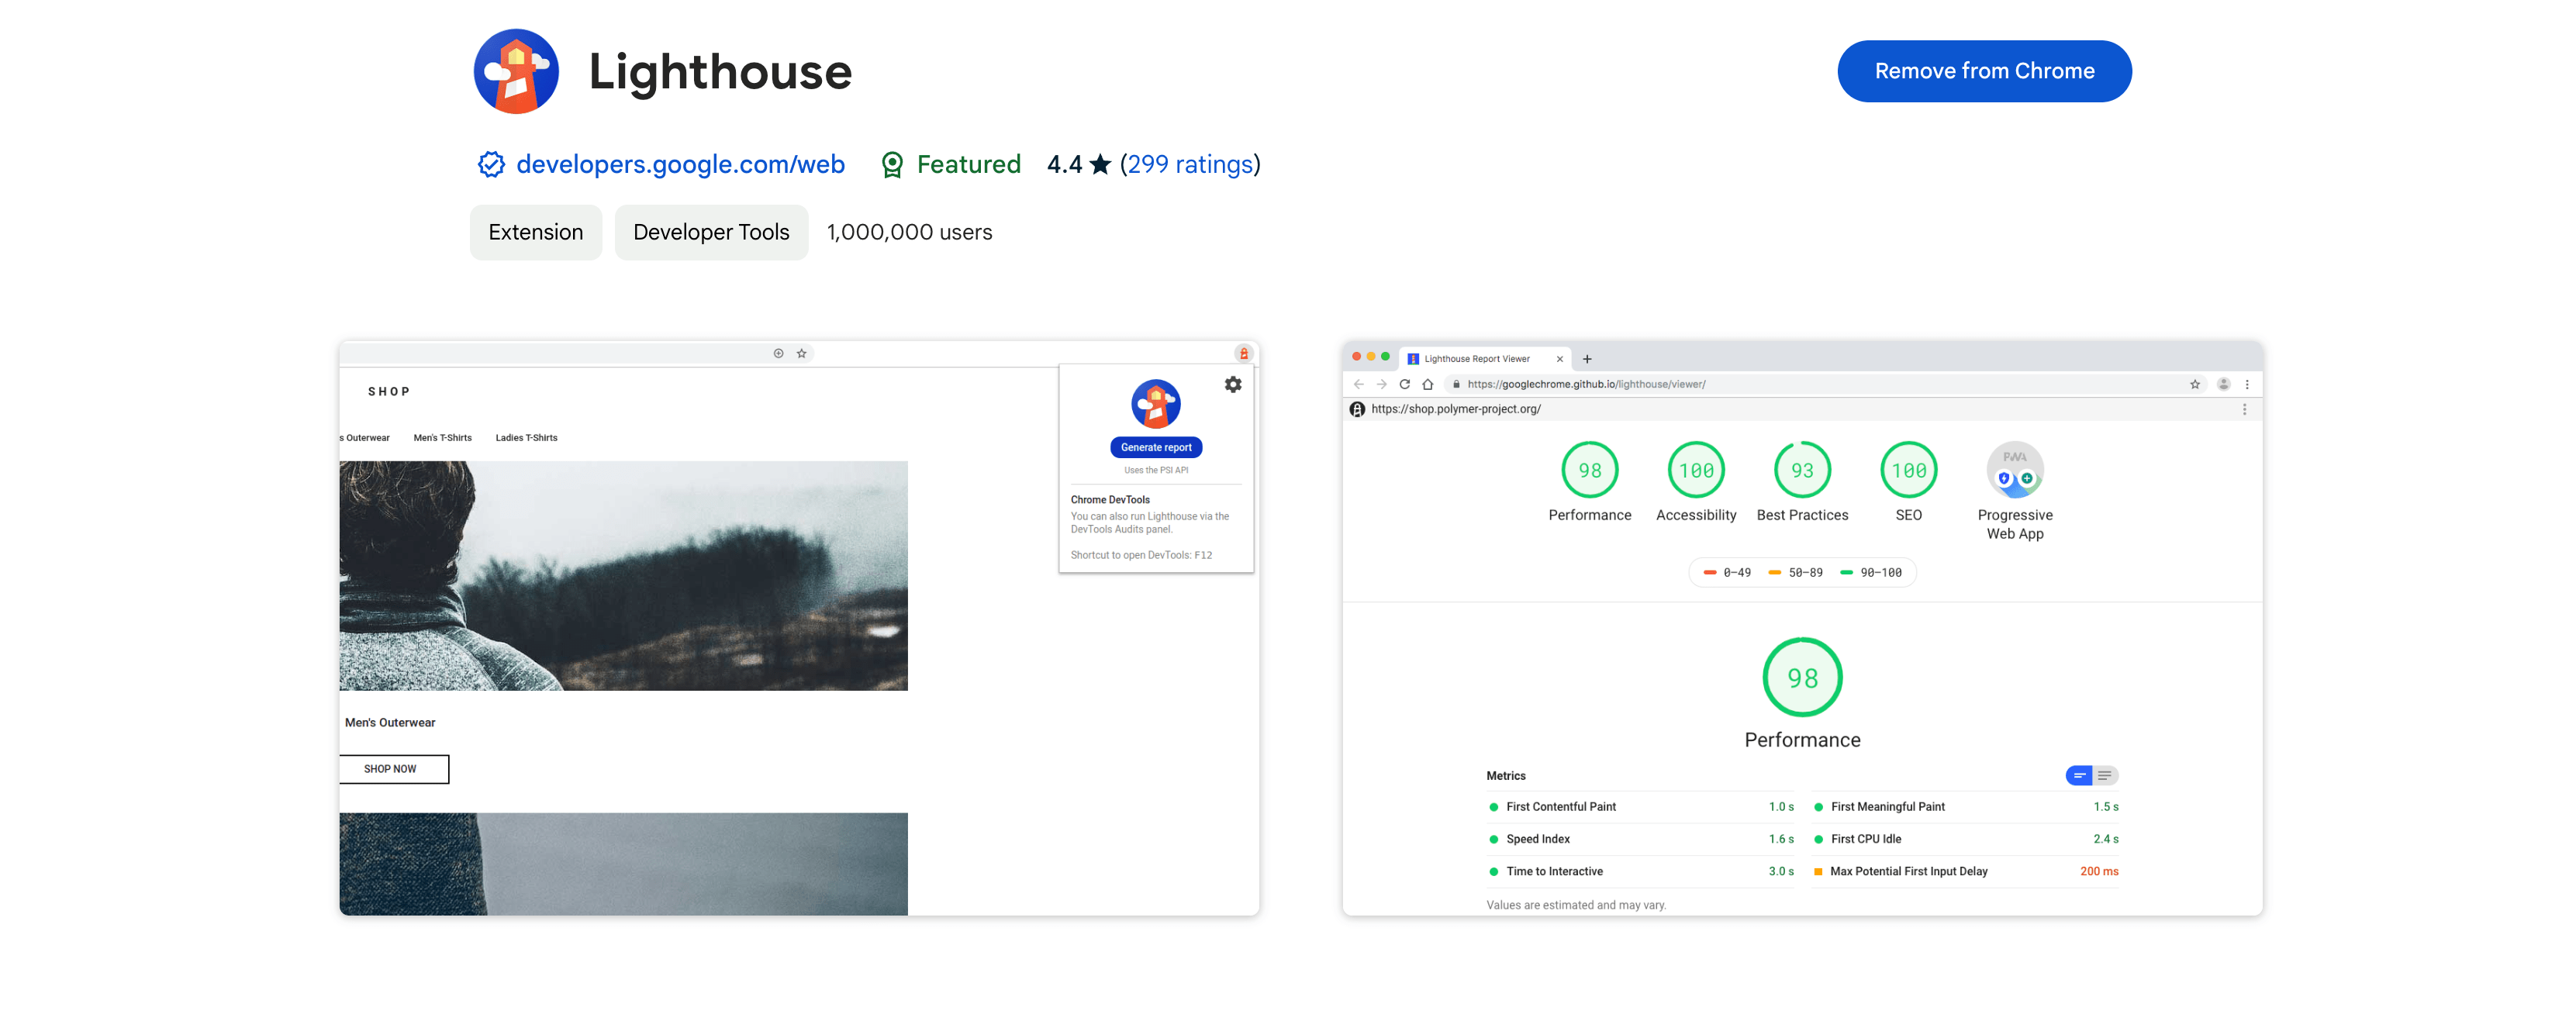
Task: Click the Men's Outerwear label
Action: [390, 722]
